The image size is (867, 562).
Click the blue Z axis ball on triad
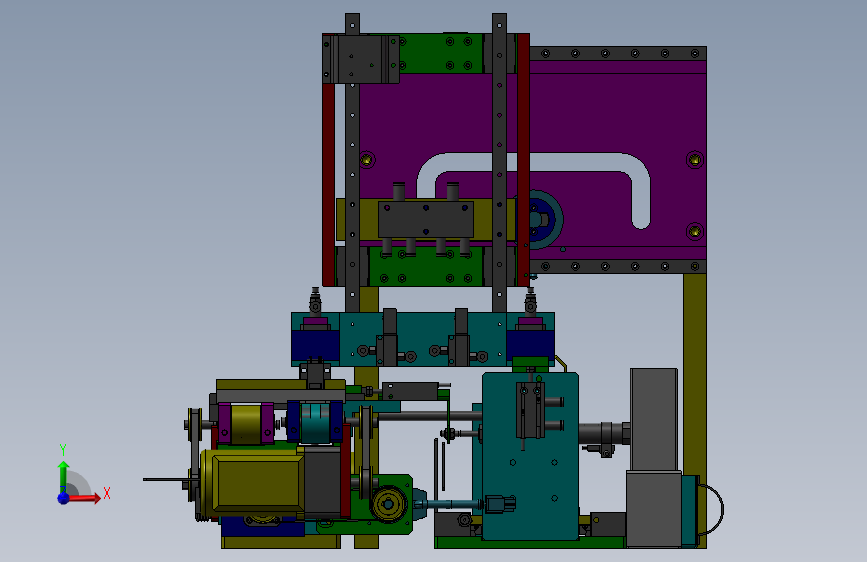[x=64, y=498]
